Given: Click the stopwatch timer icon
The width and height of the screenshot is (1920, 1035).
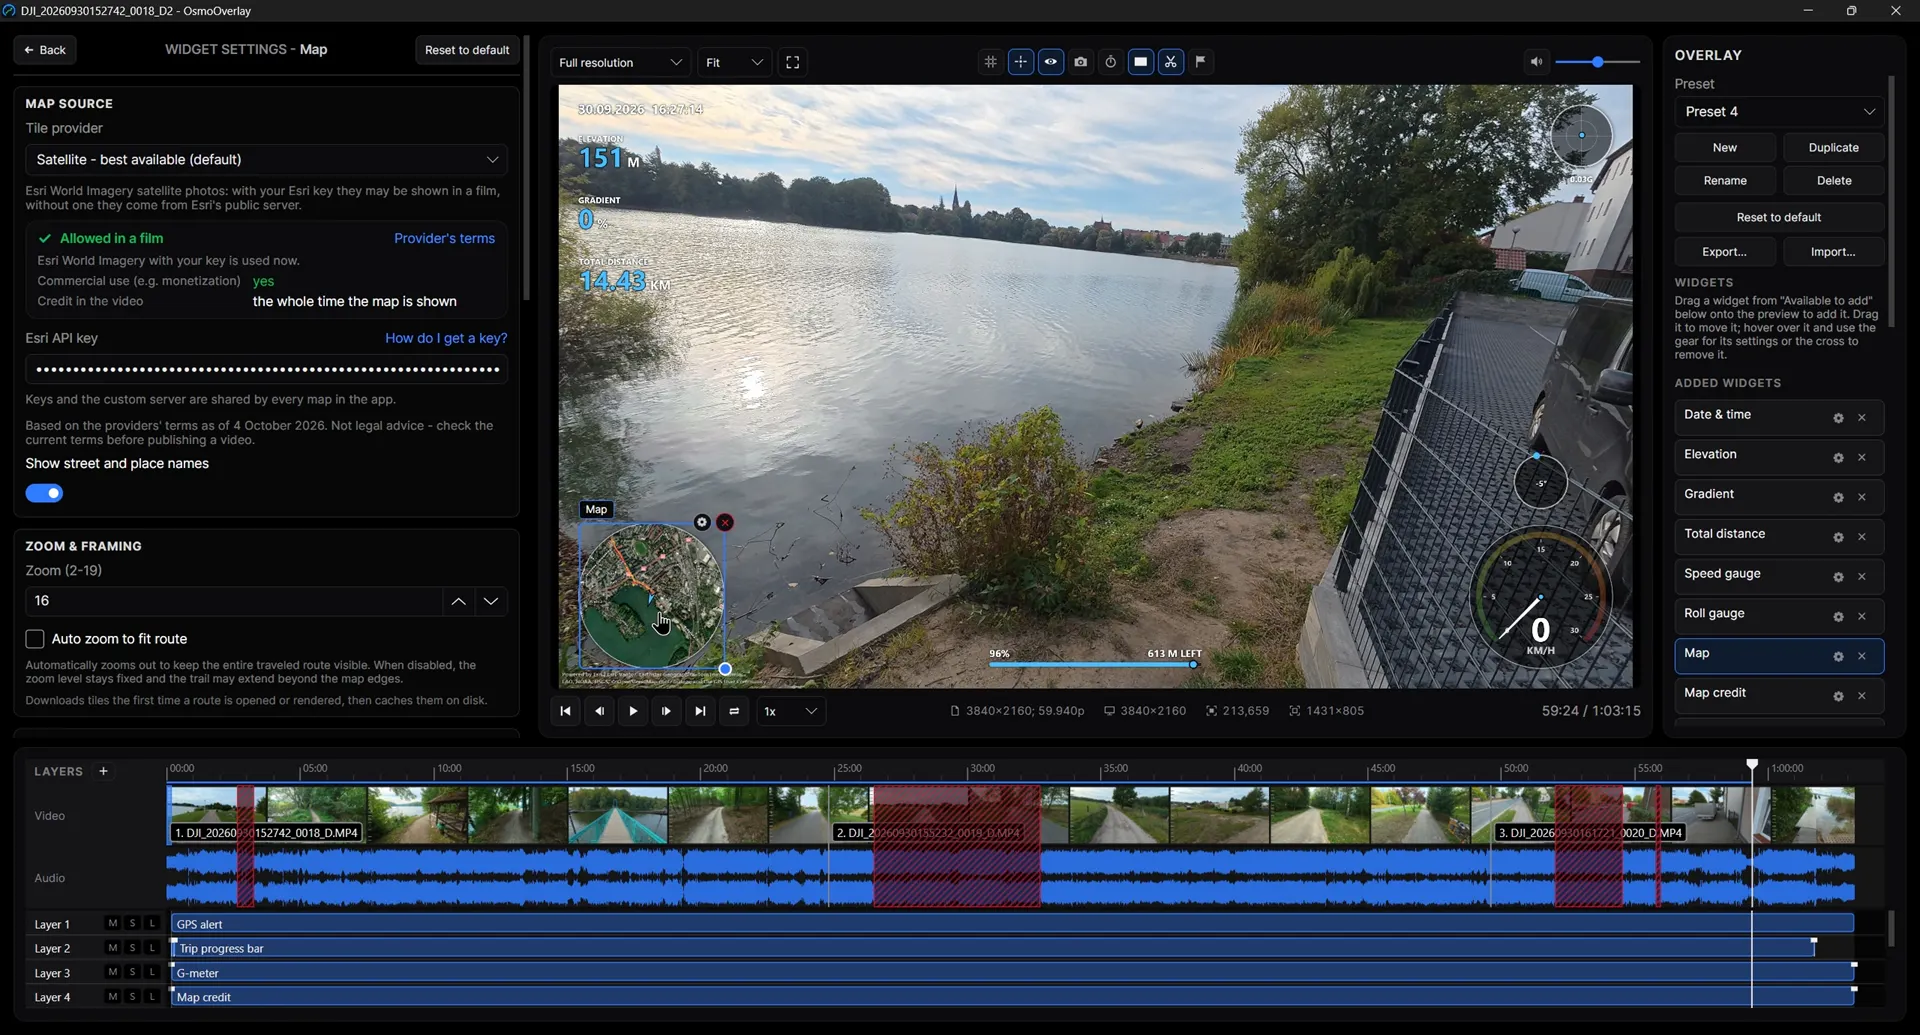Looking at the screenshot, I should pyautogui.click(x=1110, y=62).
